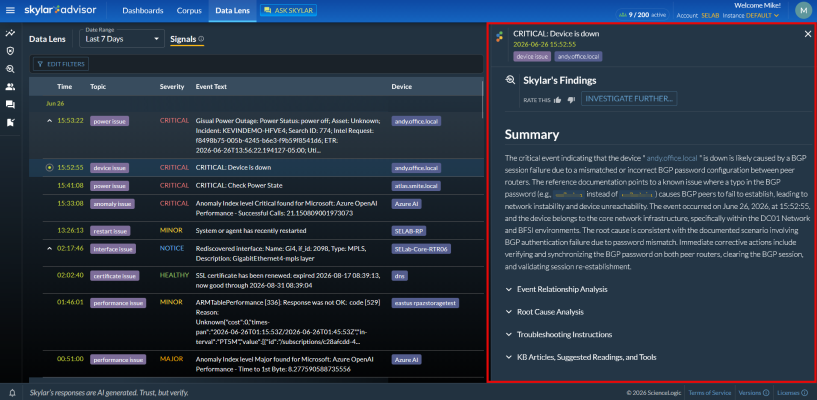Switch to the Corpus tab
Viewport: 817px width, 400px height.
(189, 10)
